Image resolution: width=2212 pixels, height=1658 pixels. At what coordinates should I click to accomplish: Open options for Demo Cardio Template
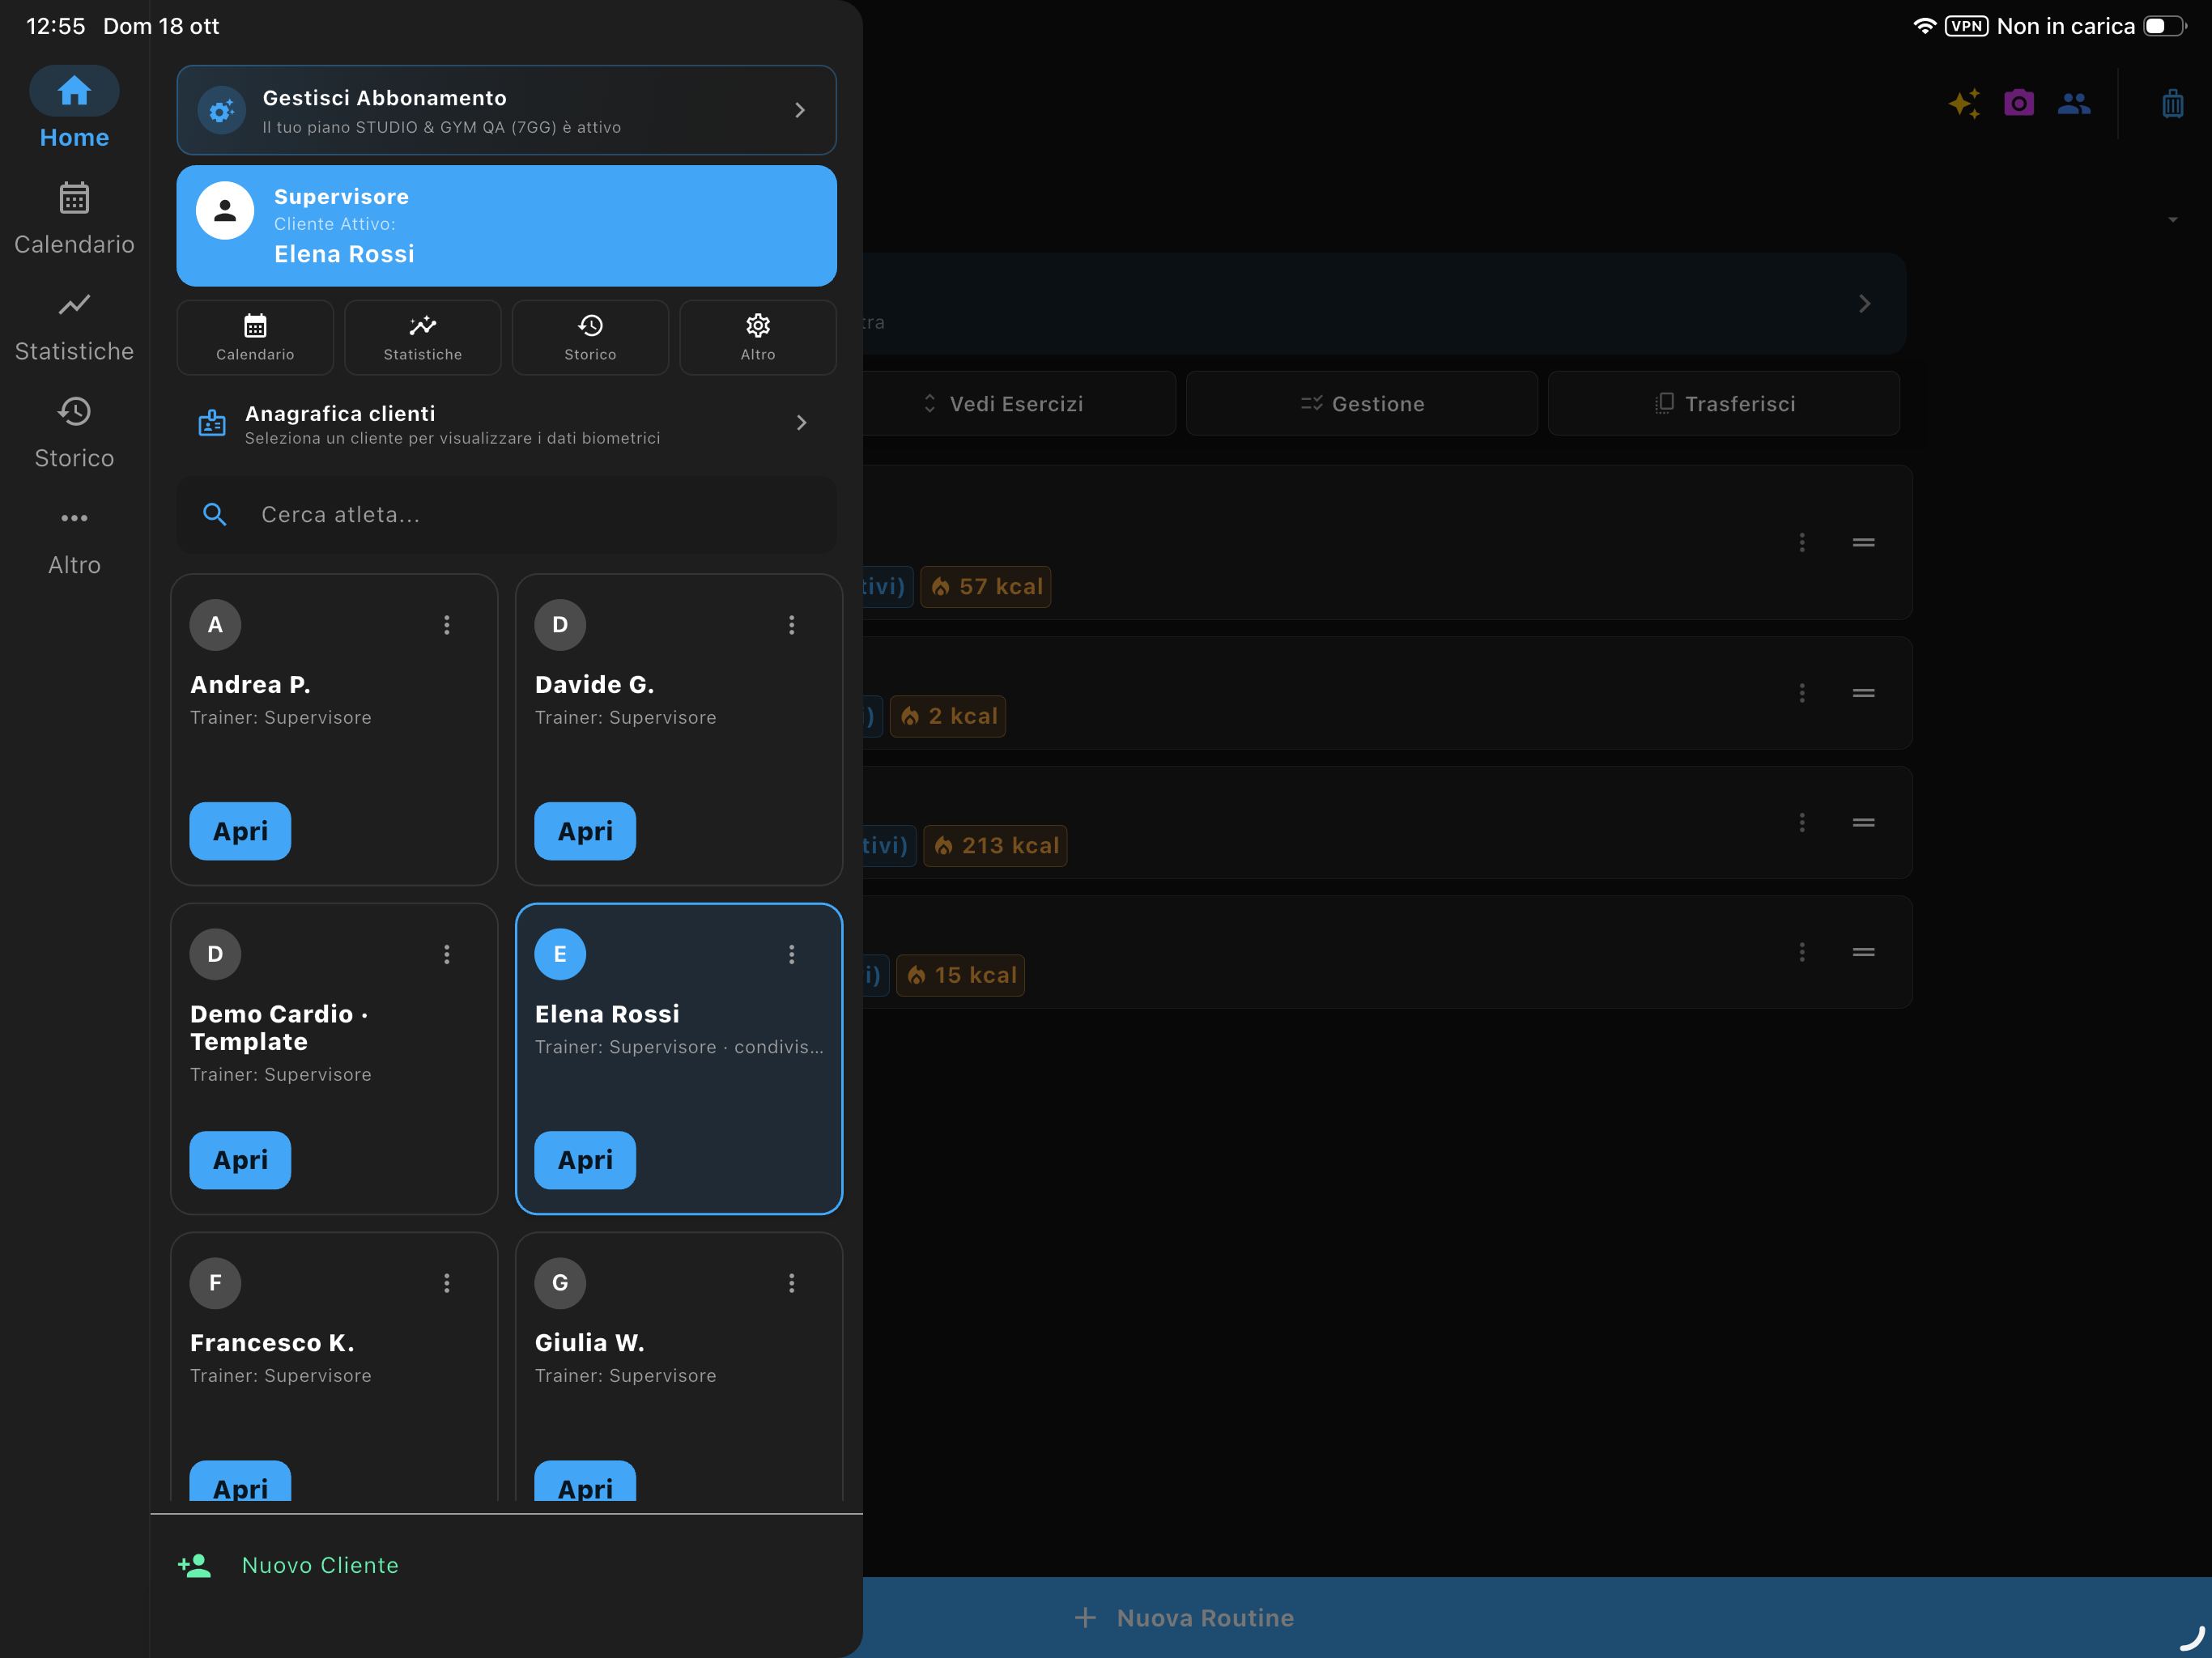click(x=447, y=954)
